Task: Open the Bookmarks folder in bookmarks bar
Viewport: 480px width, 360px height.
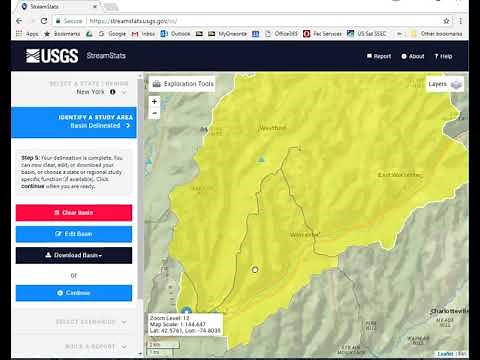Action: (62, 34)
